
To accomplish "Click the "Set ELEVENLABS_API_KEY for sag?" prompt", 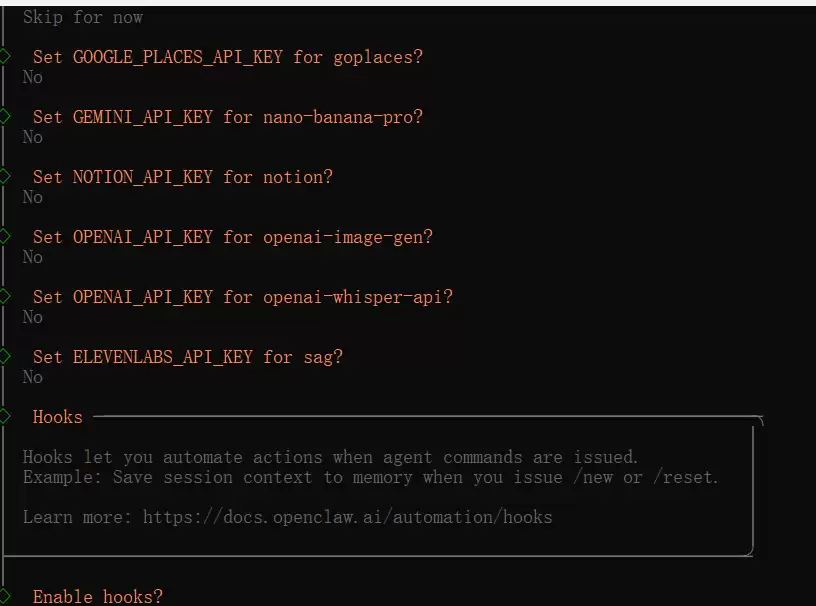I will pos(188,357).
